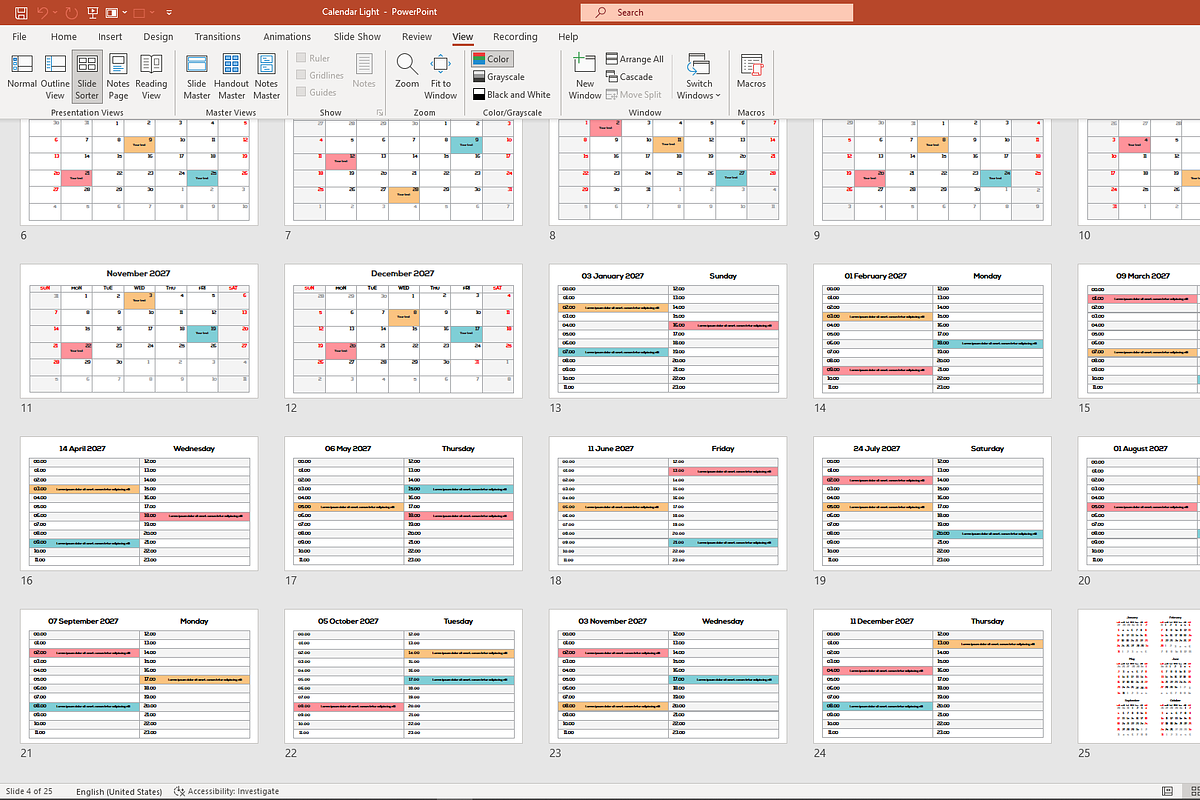Open the Macros dialog

point(751,71)
